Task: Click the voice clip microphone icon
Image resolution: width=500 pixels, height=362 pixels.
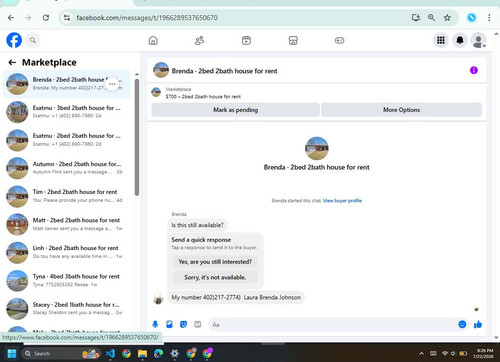Action: 155,324
